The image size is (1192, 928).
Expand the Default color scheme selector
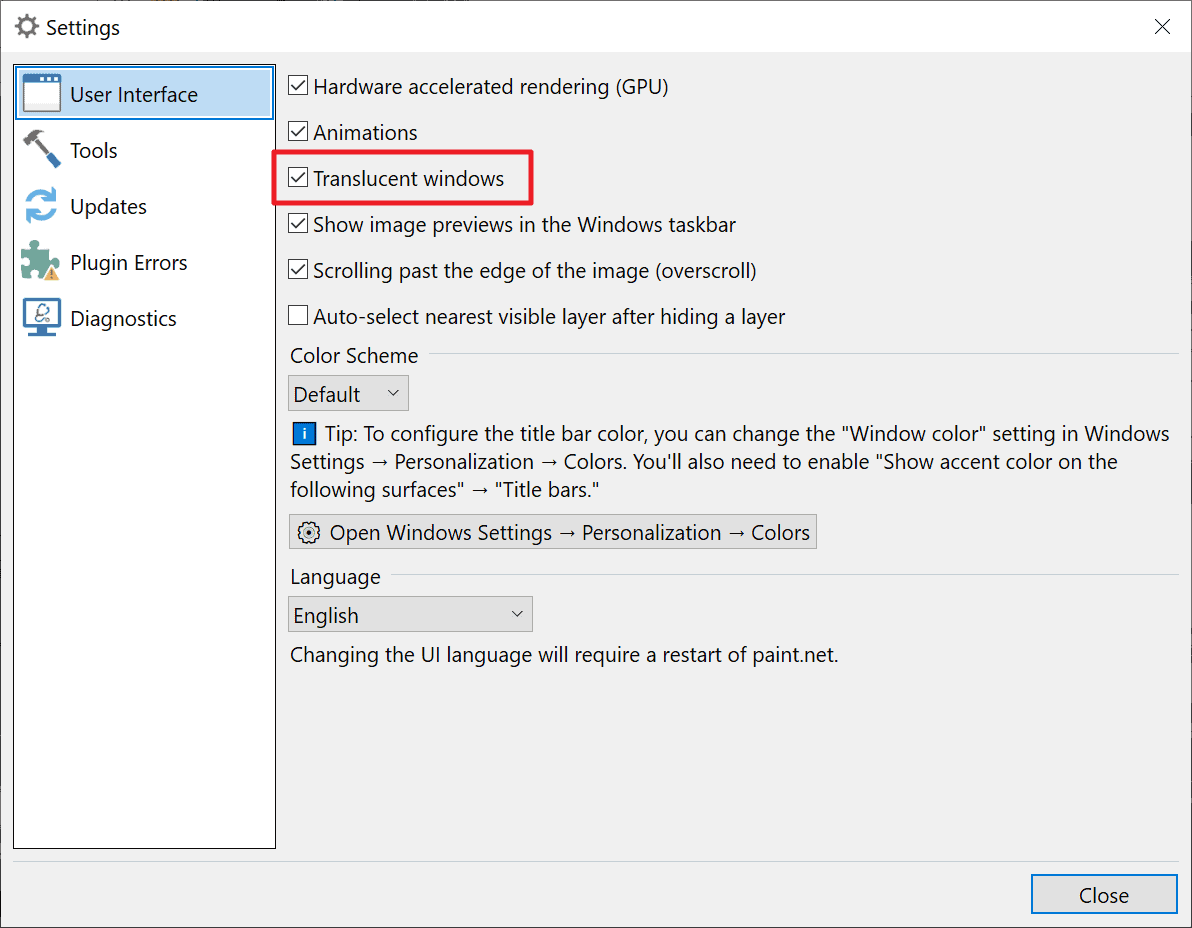348,393
